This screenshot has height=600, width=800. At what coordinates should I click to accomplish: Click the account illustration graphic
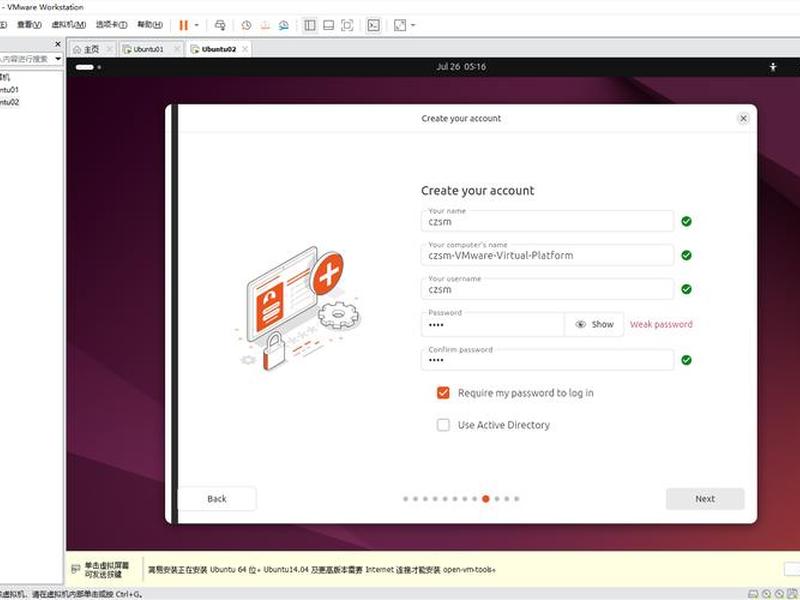click(298, 309)
